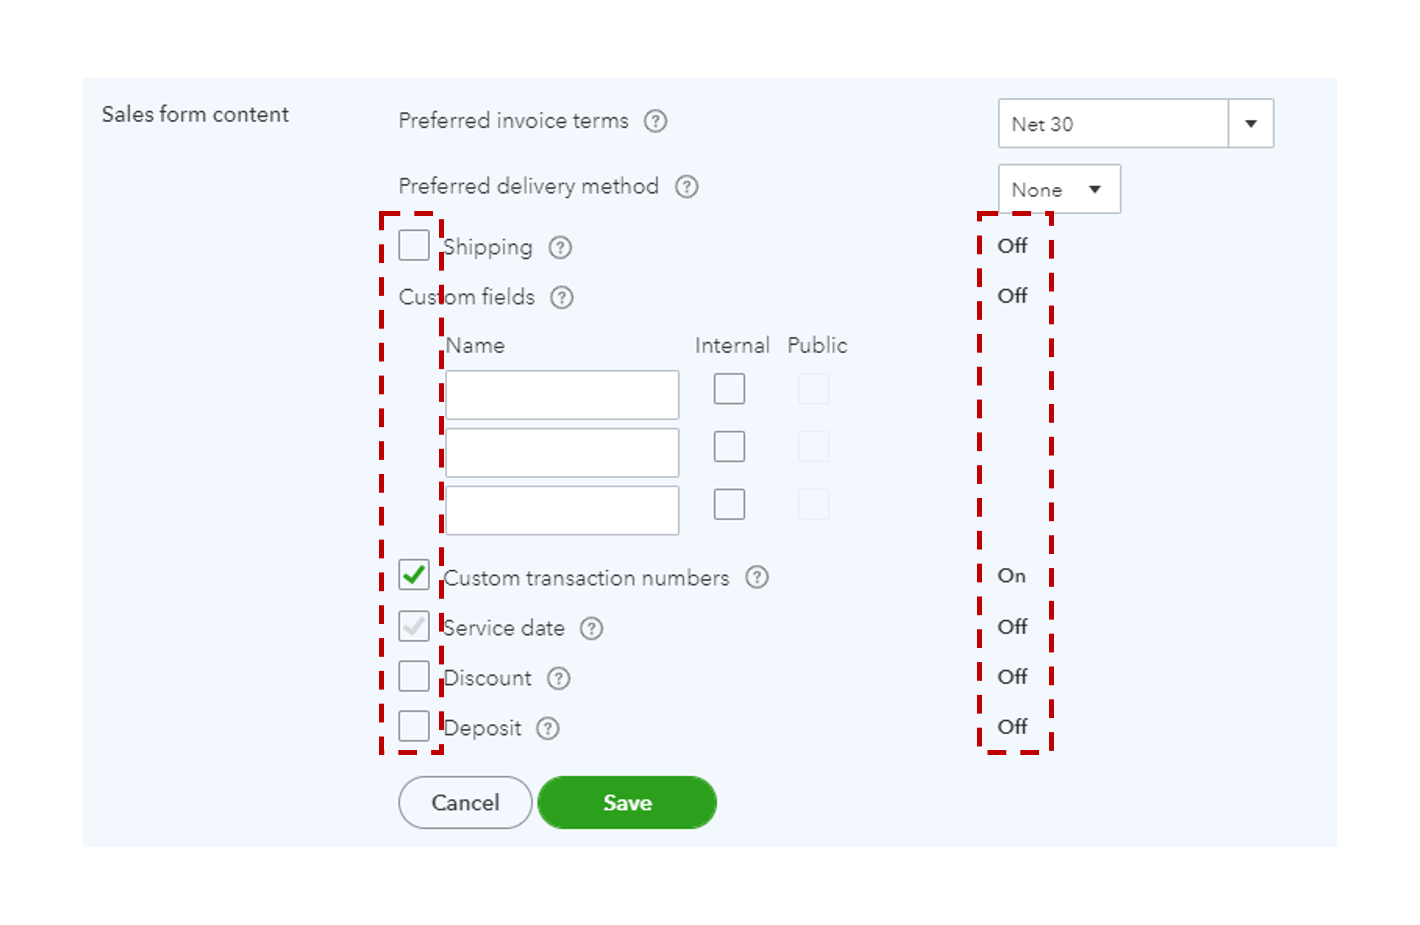1420x925 pixels.
Task: Click the Save button
Action: (x=627, y=802)
